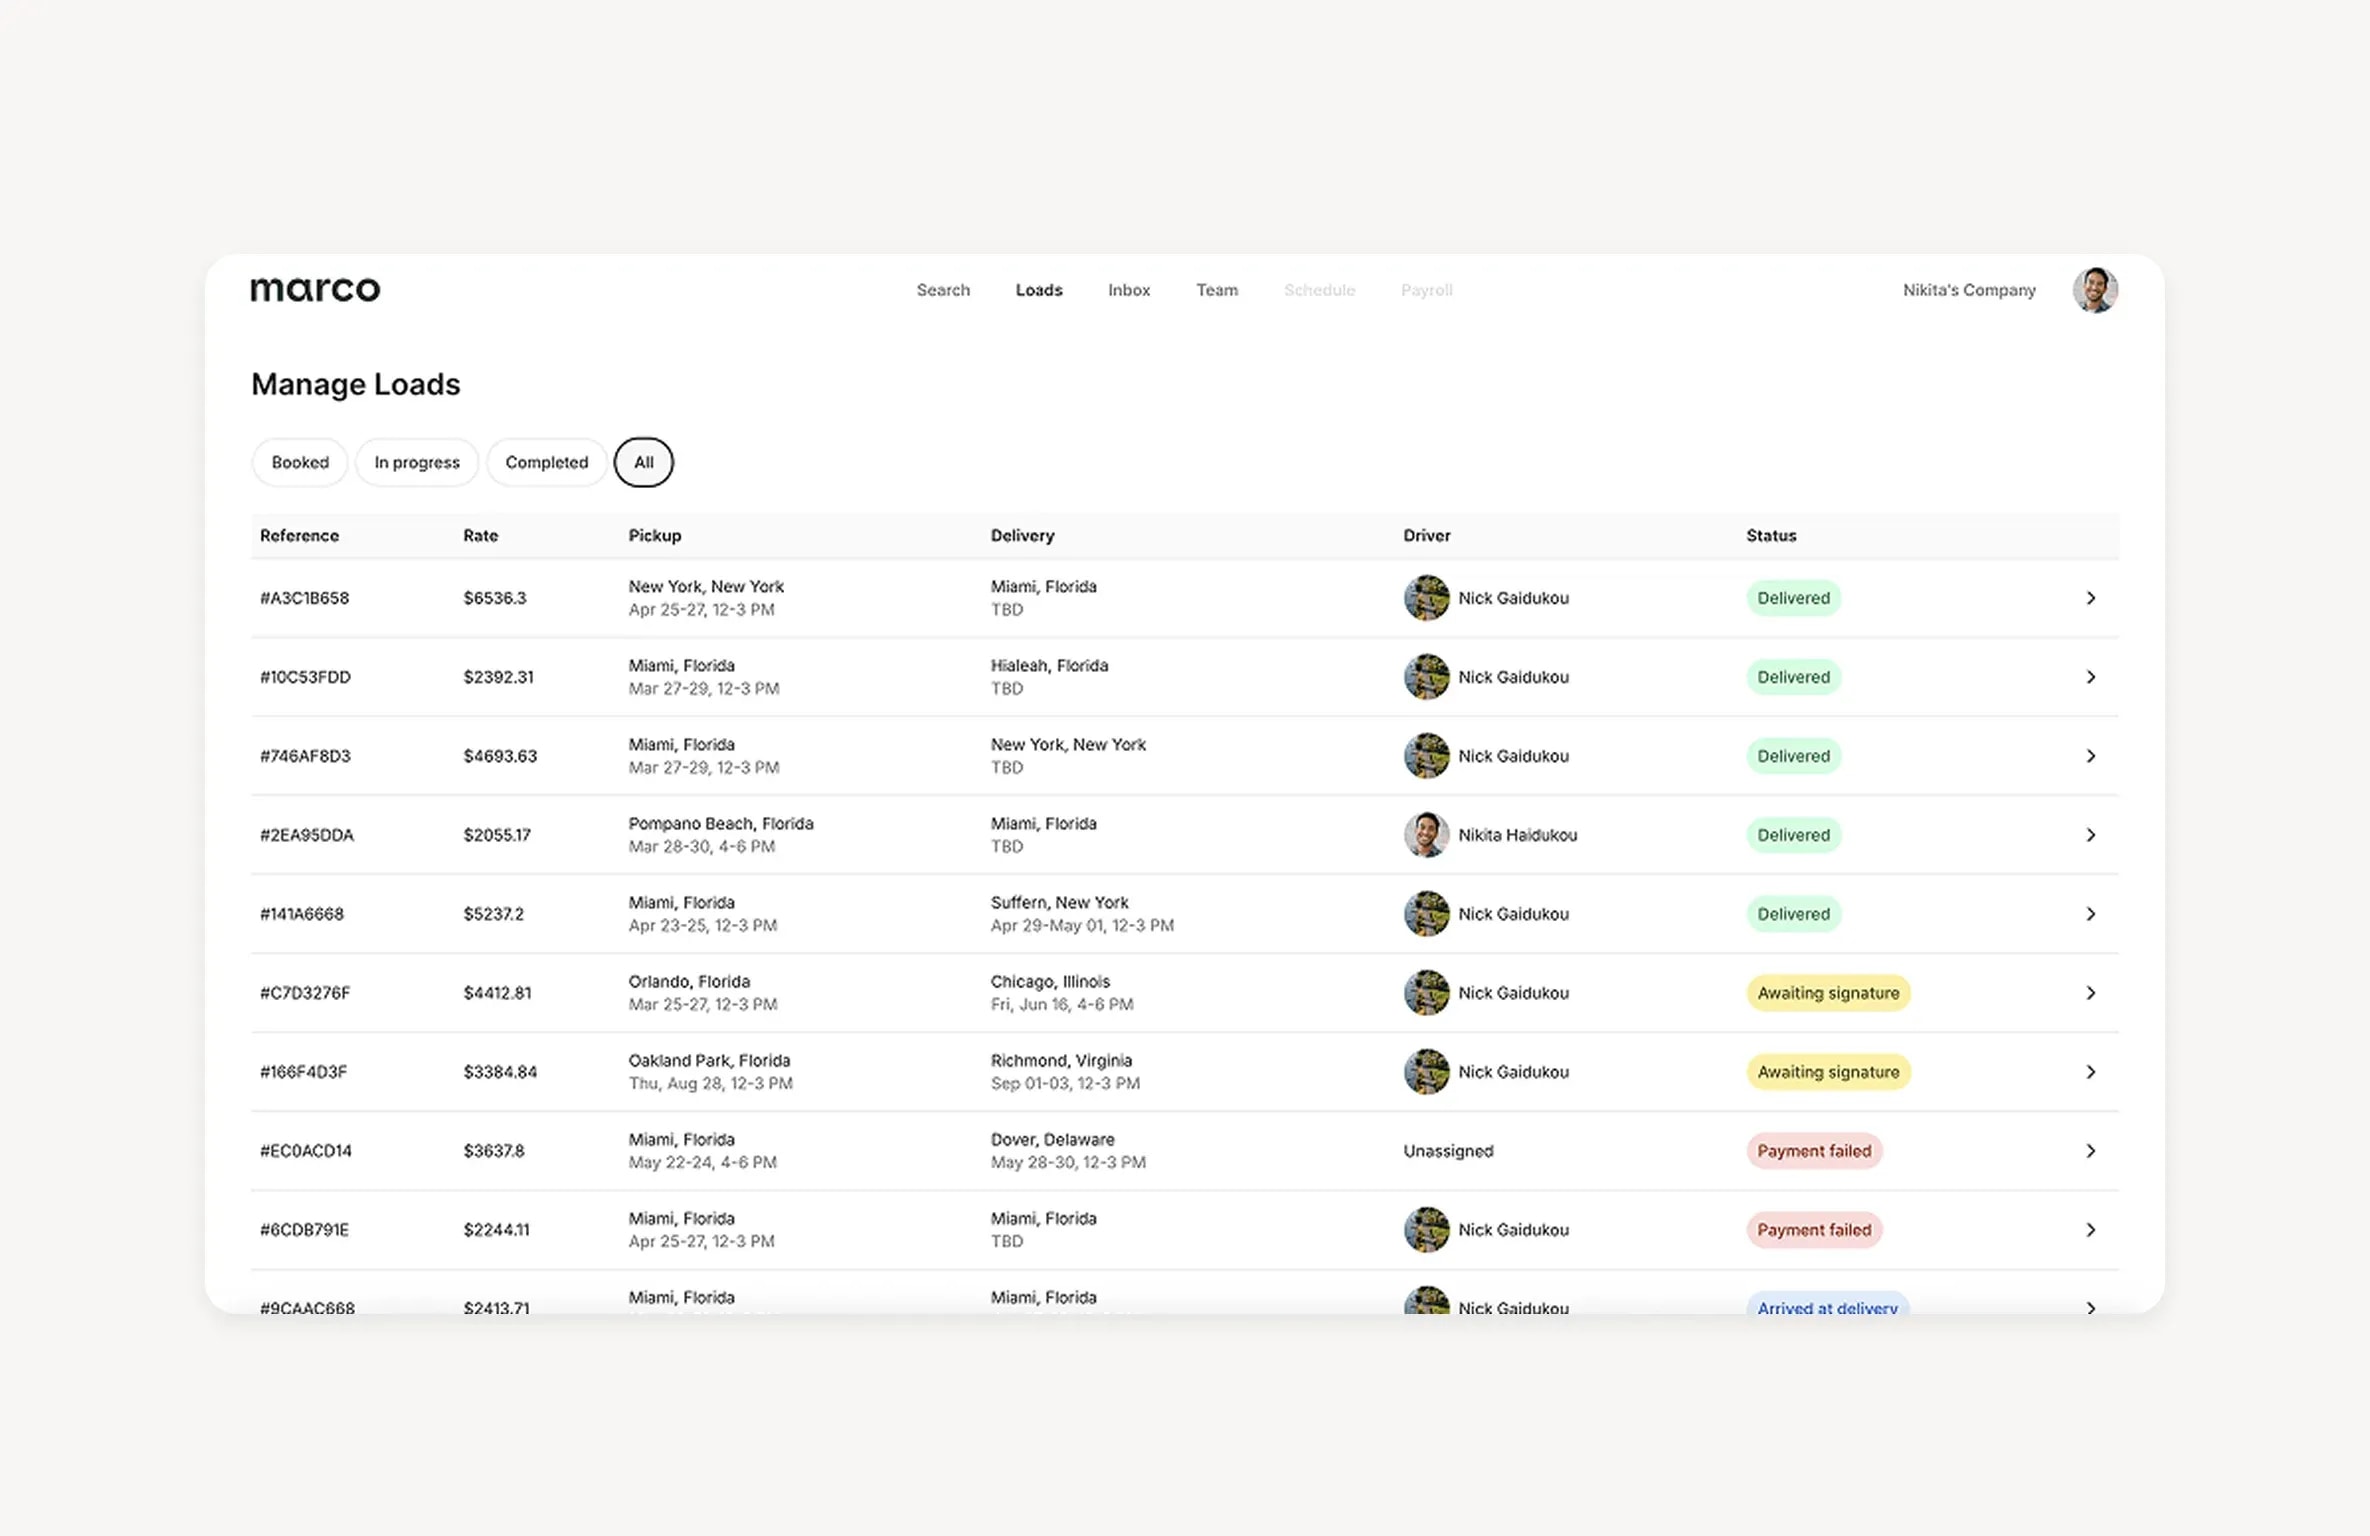This screenshot has height=1536, width=2370.
Task: Expand load #A3C1B658 with chevron
Action: pyautogui.click(x=2090, y=598)
